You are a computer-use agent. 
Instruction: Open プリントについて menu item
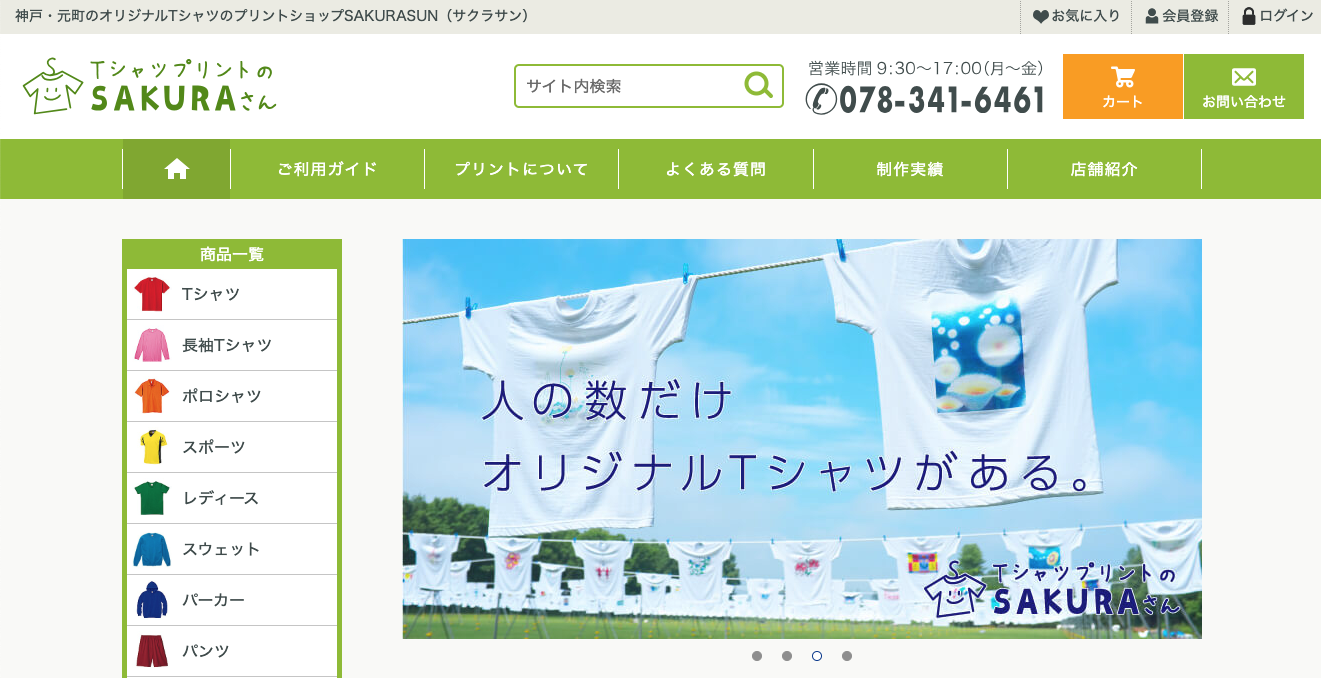point(521,169)
